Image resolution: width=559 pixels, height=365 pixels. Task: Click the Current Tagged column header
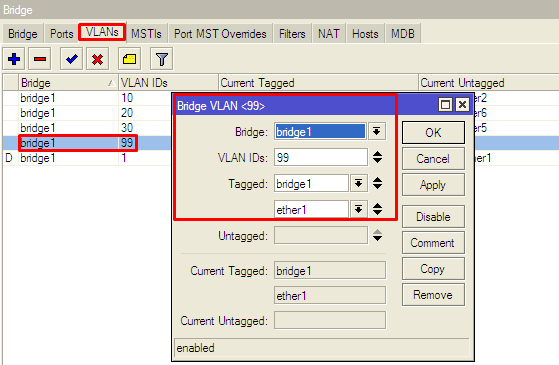click(318, 83)
